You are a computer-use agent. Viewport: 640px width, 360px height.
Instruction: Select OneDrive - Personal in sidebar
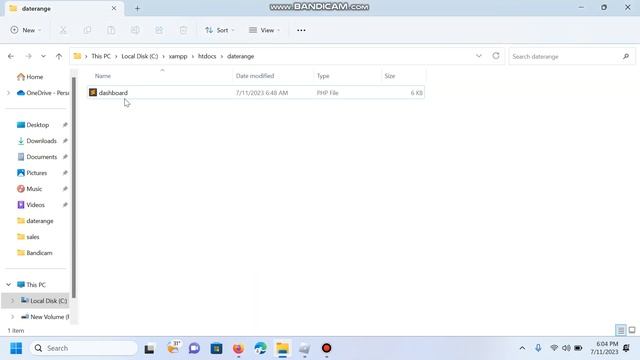[x=42, y=93]
